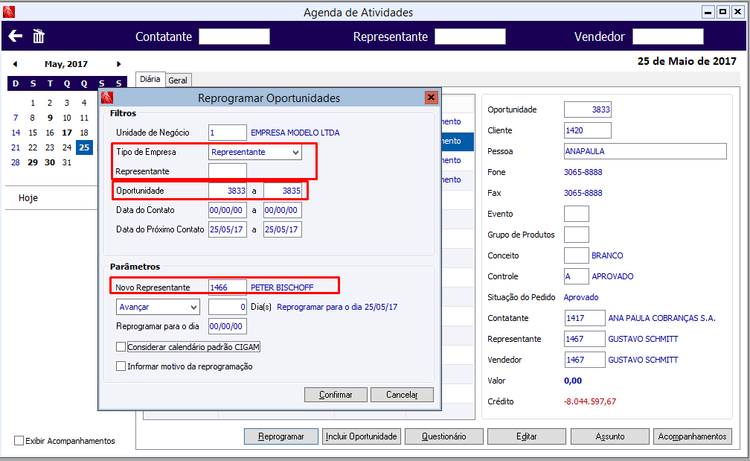Viewport: 750px width, 461px height.
Task: Click Reprogramar para o dia date field
Action: pyautogui.click(x=228, y=326)
